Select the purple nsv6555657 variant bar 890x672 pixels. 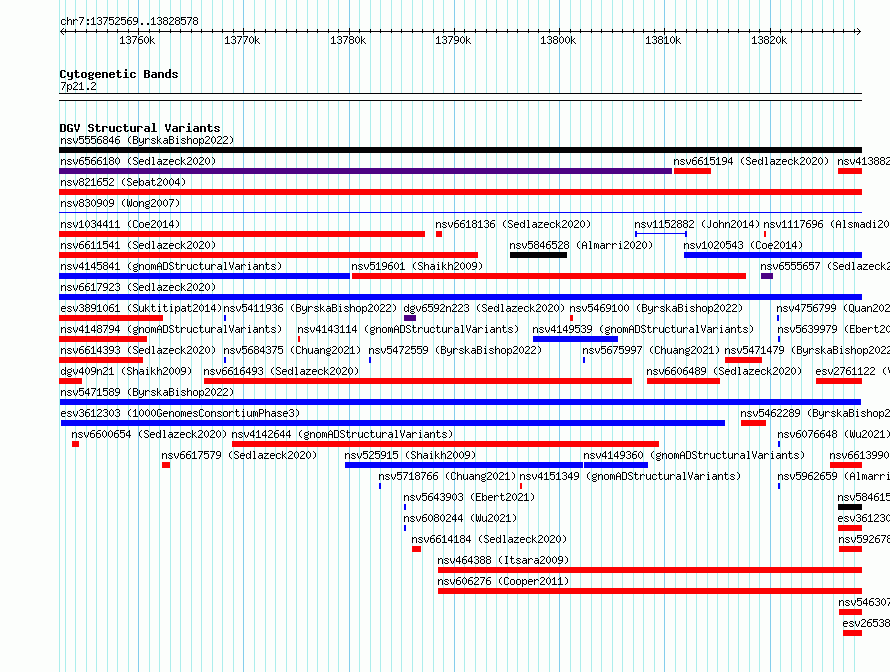coord(767,276)
